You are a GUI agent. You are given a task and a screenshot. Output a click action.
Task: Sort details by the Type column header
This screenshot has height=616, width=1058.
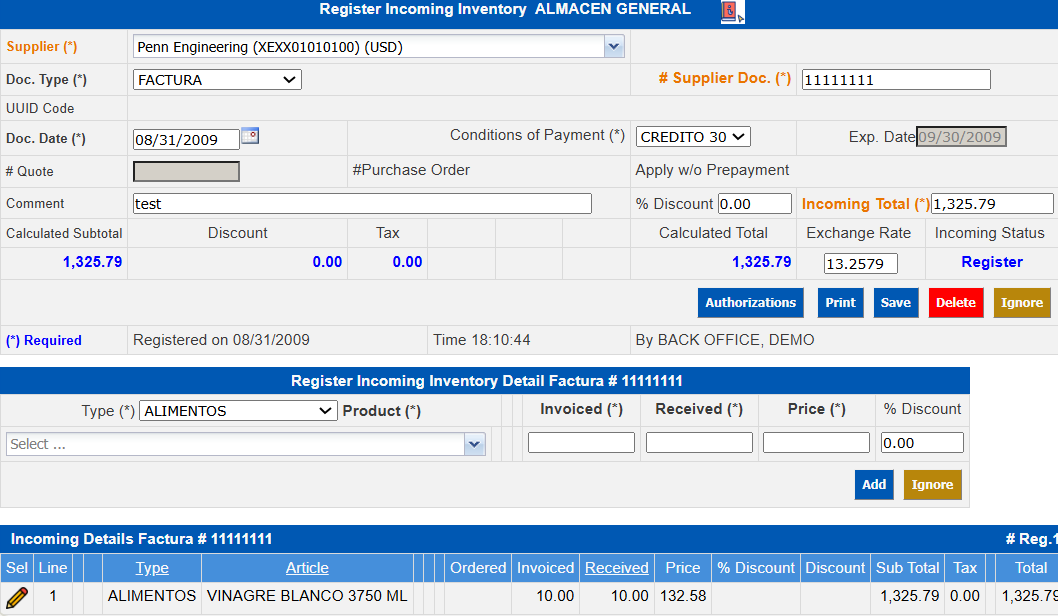tap(152, 568)
